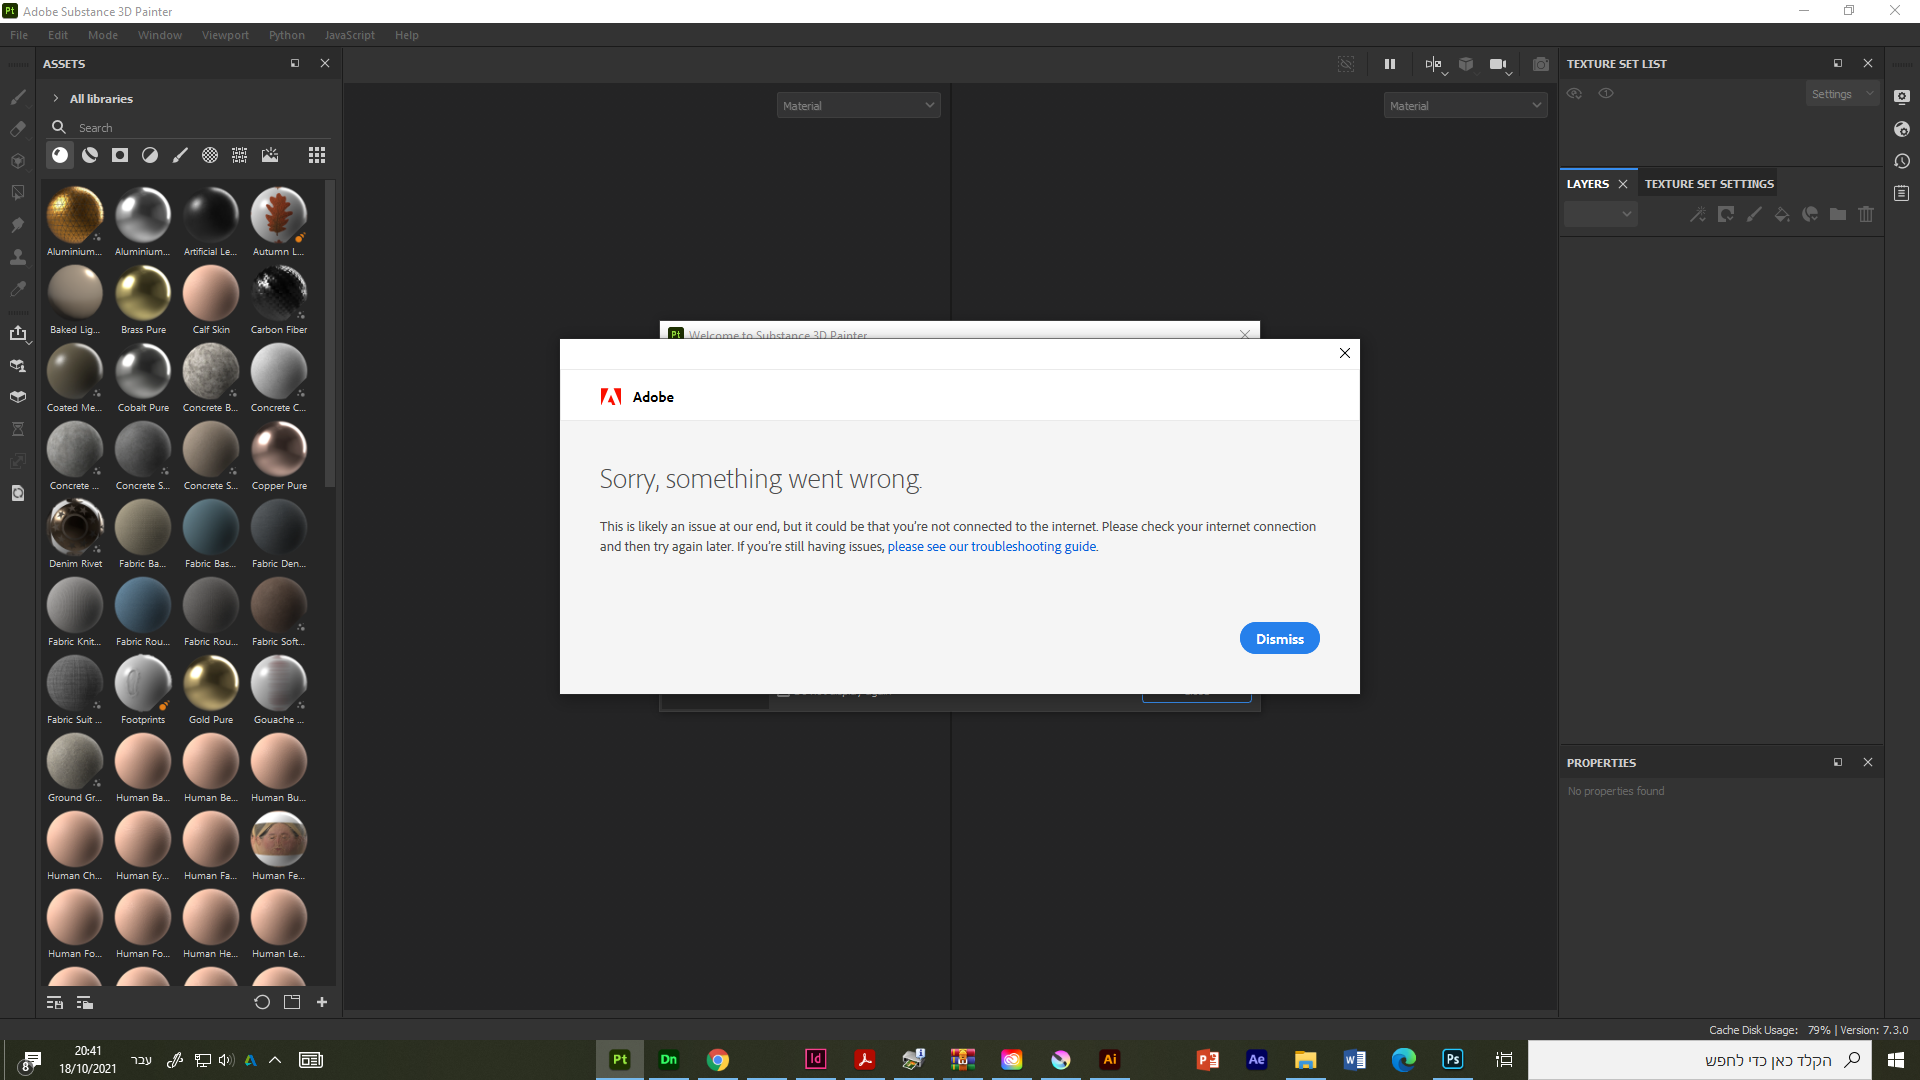Click the Dismiss button in the error dialog
The width and height of the screenshot is (1920, 1080).
pyautogui.click(x=1279, y=637)
